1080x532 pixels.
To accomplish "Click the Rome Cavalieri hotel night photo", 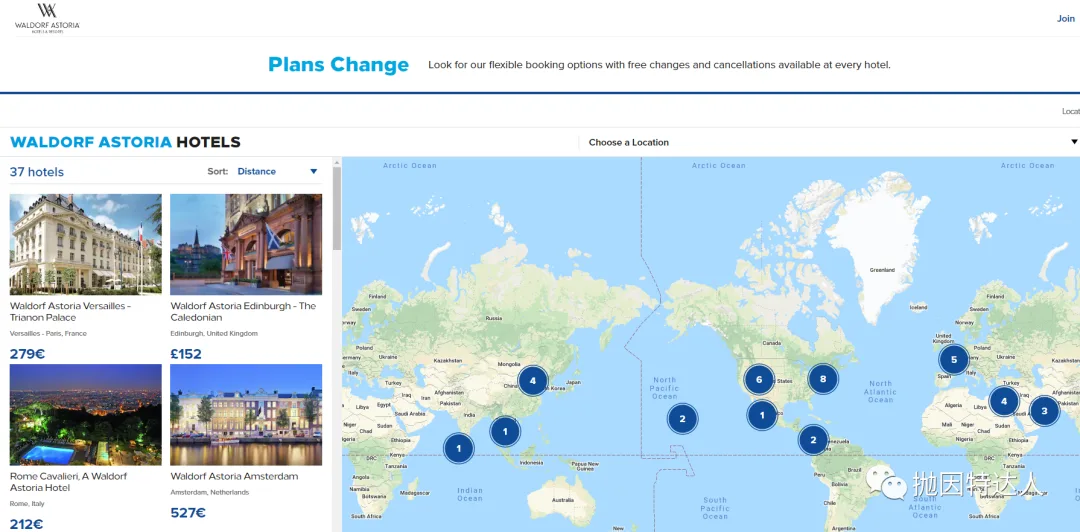I will click(86, 414).
